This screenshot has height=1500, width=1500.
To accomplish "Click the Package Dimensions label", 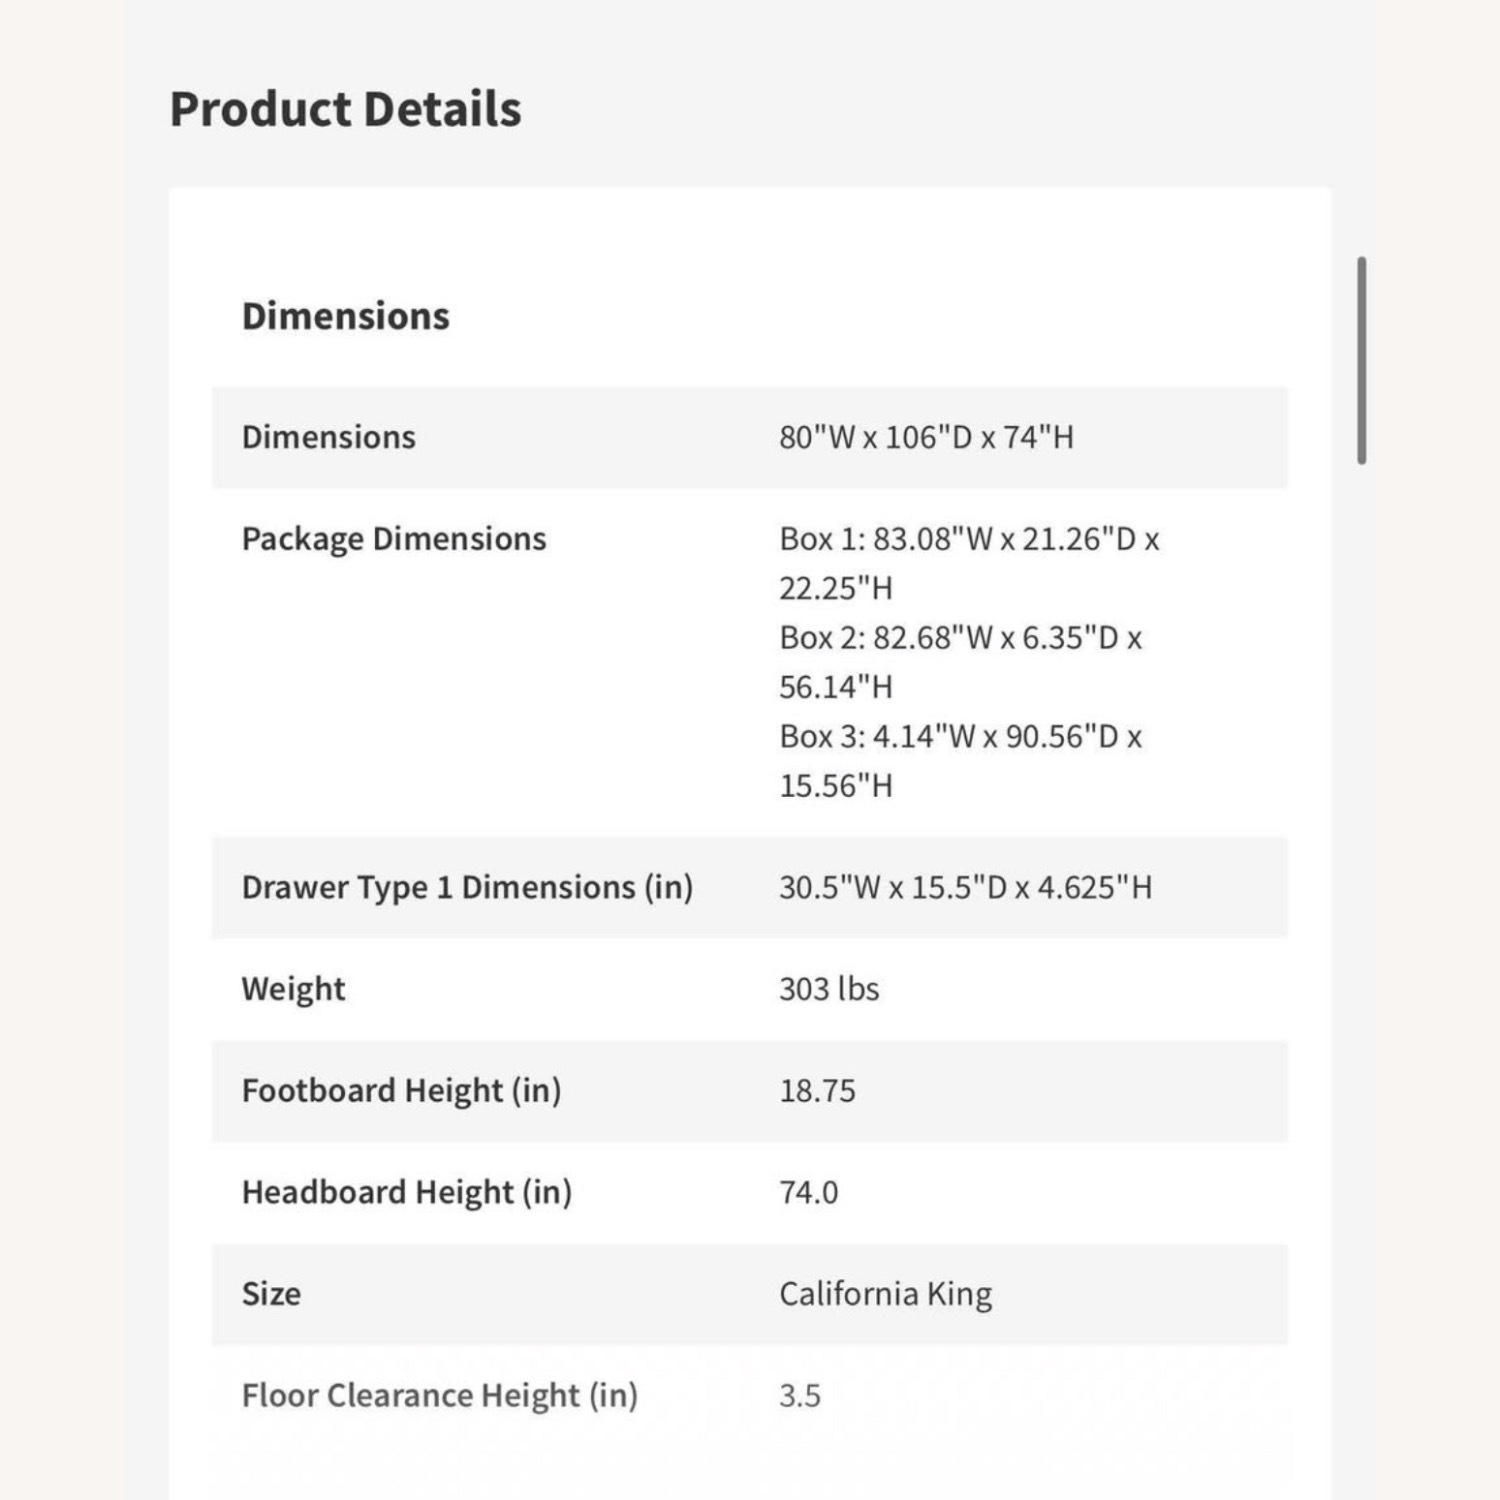I will click(393, 539).
